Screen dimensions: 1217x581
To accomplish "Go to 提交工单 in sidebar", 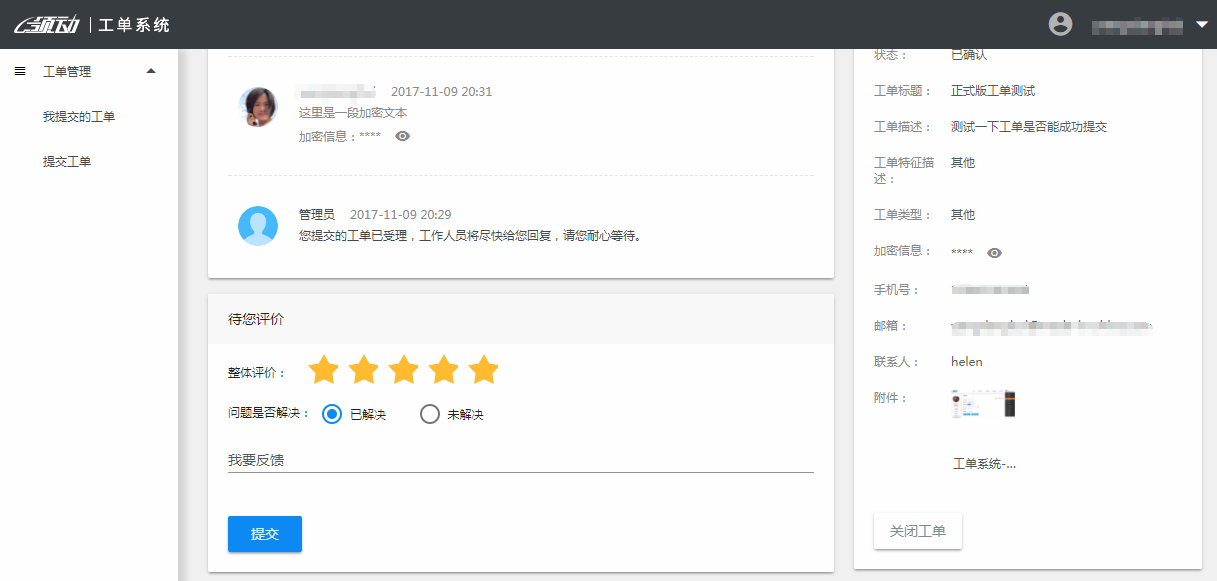I will 67,162.
